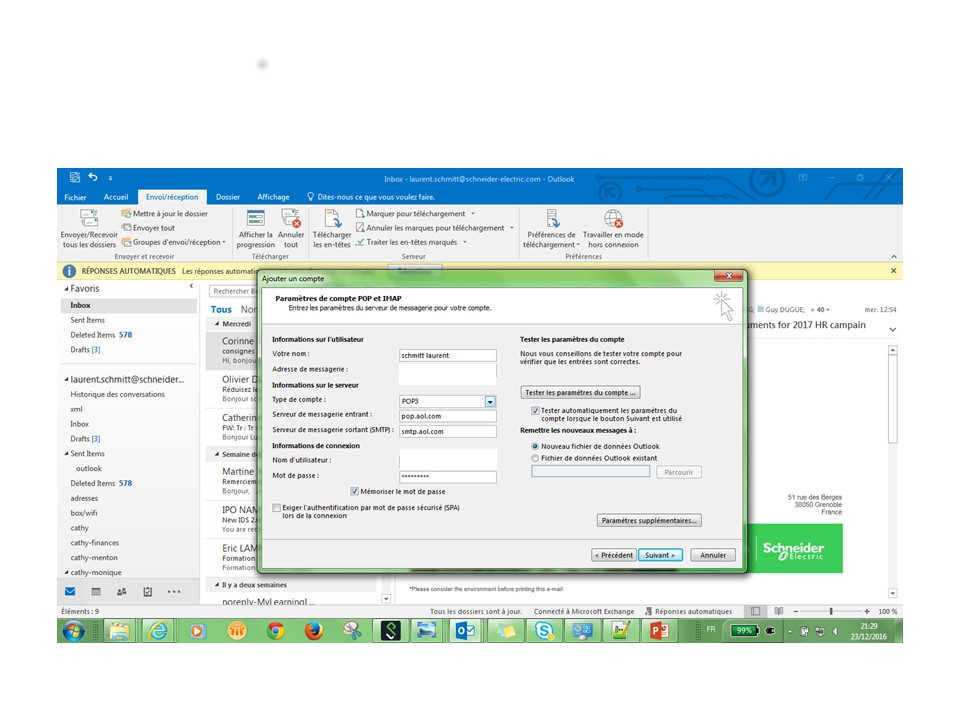Open Tasks view in navigation bar

point(148,591)
